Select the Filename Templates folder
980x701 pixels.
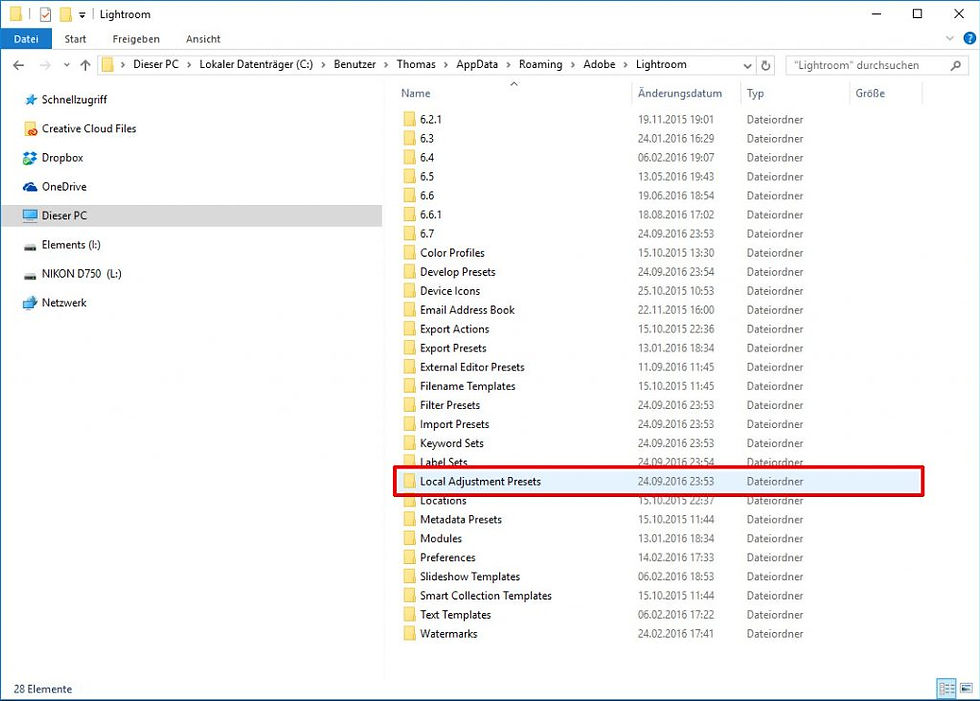(x=468, y=386)
